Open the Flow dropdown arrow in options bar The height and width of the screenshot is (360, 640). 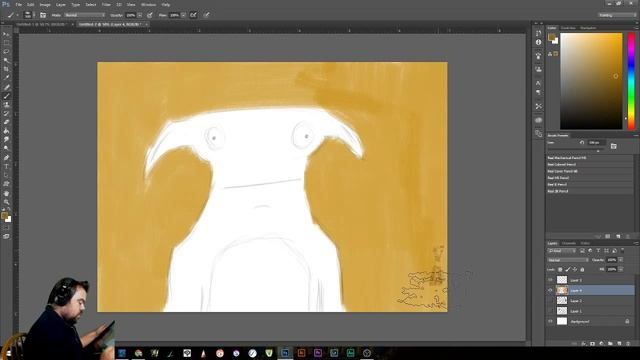coord(183,15)
